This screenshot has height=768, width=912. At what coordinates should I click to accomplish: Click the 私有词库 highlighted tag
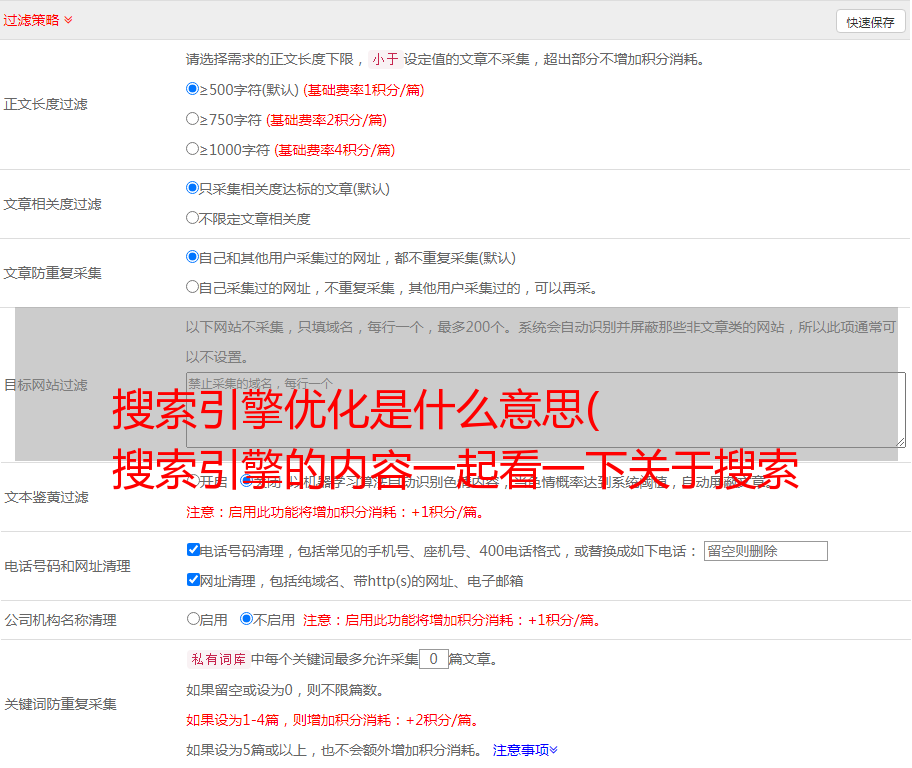(219, 659)
